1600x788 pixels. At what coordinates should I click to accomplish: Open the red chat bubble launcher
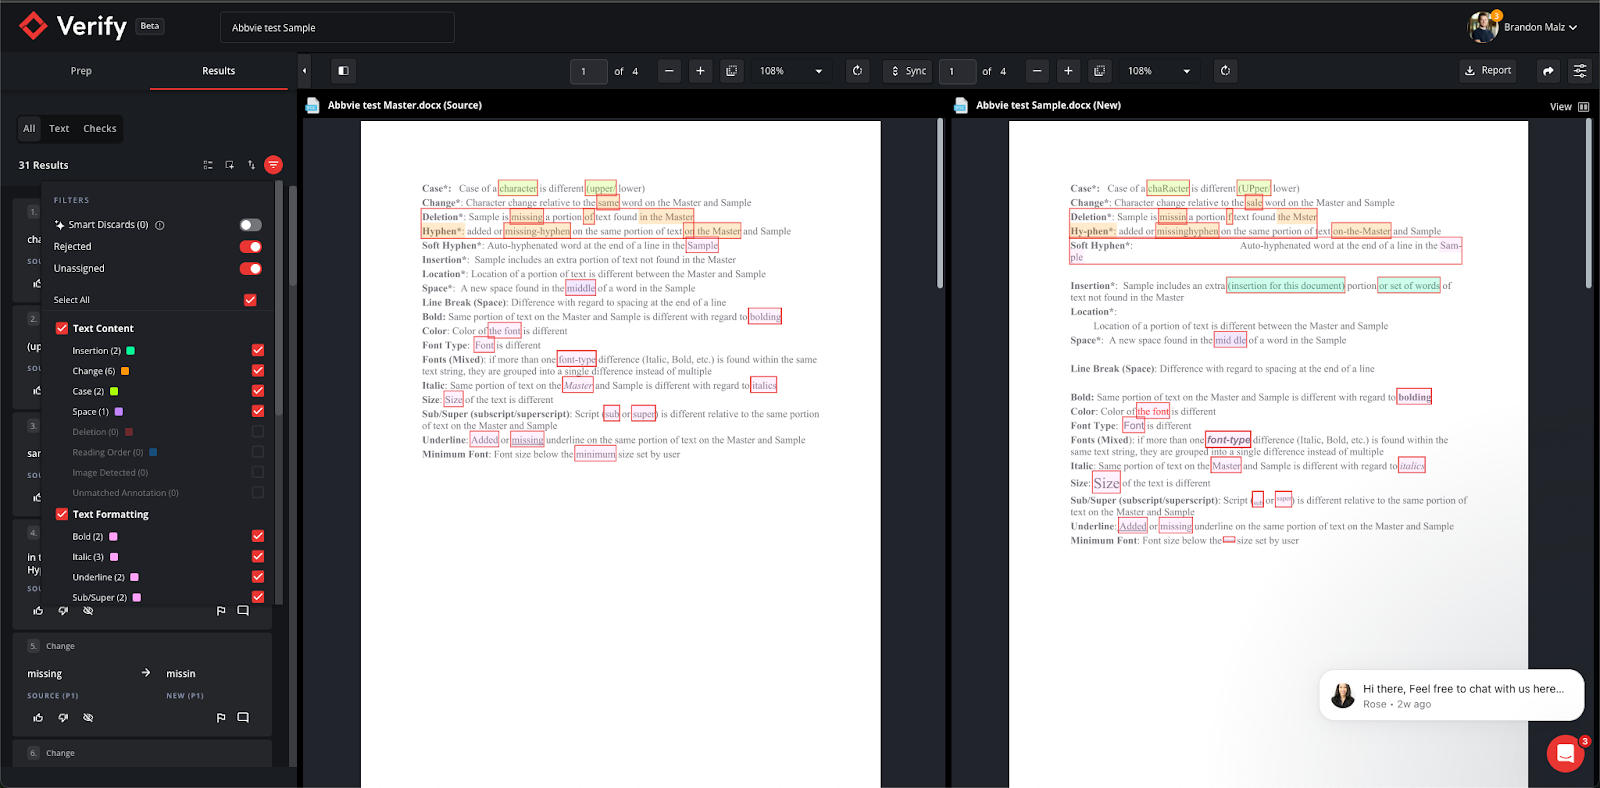coord(1566,753)
